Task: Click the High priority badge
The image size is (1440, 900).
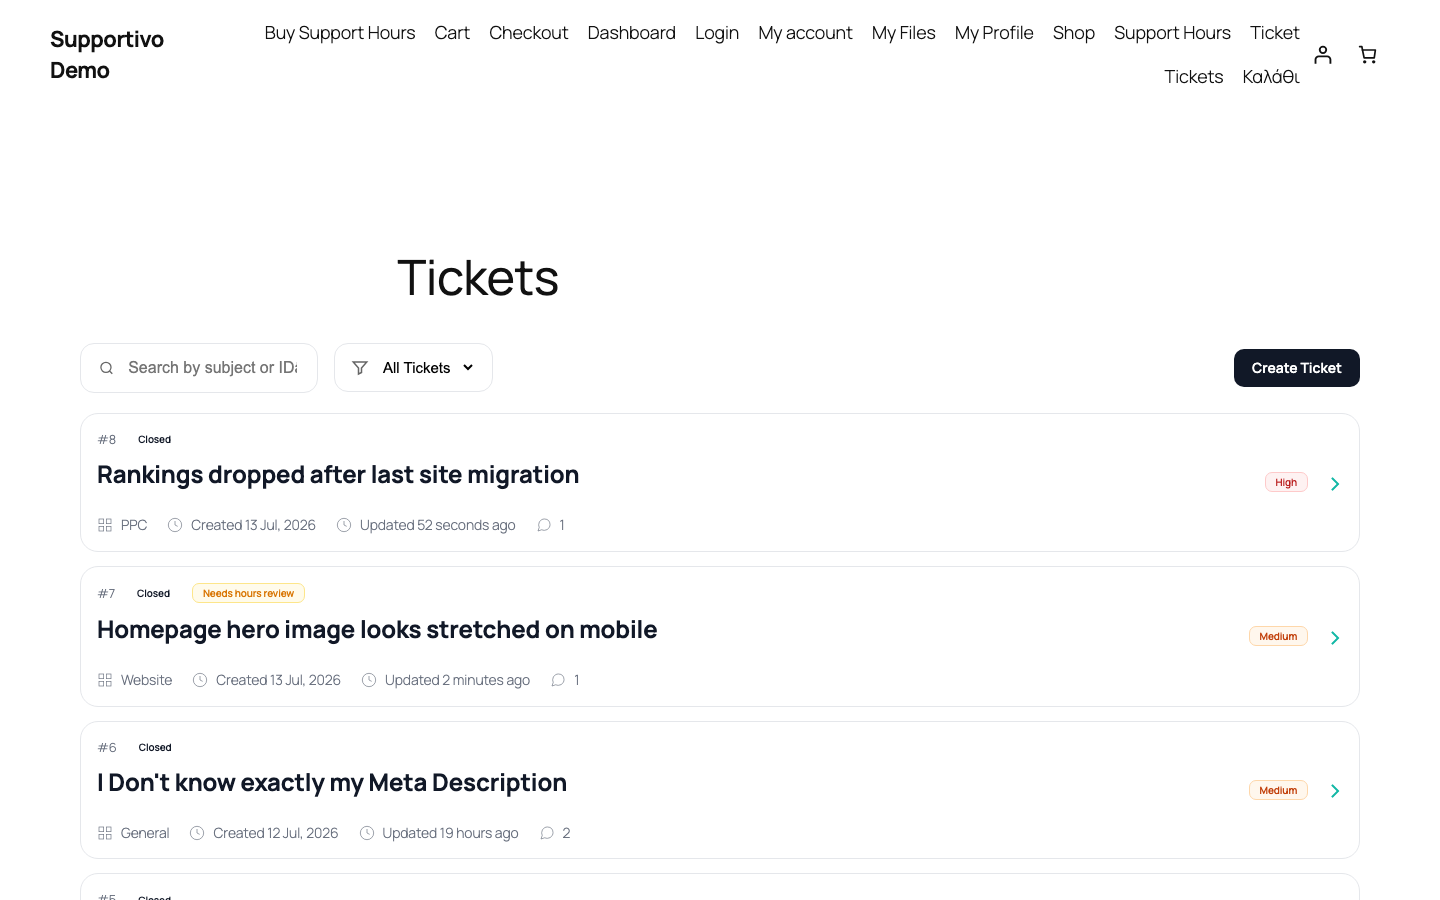Action: pos(1286,482)
